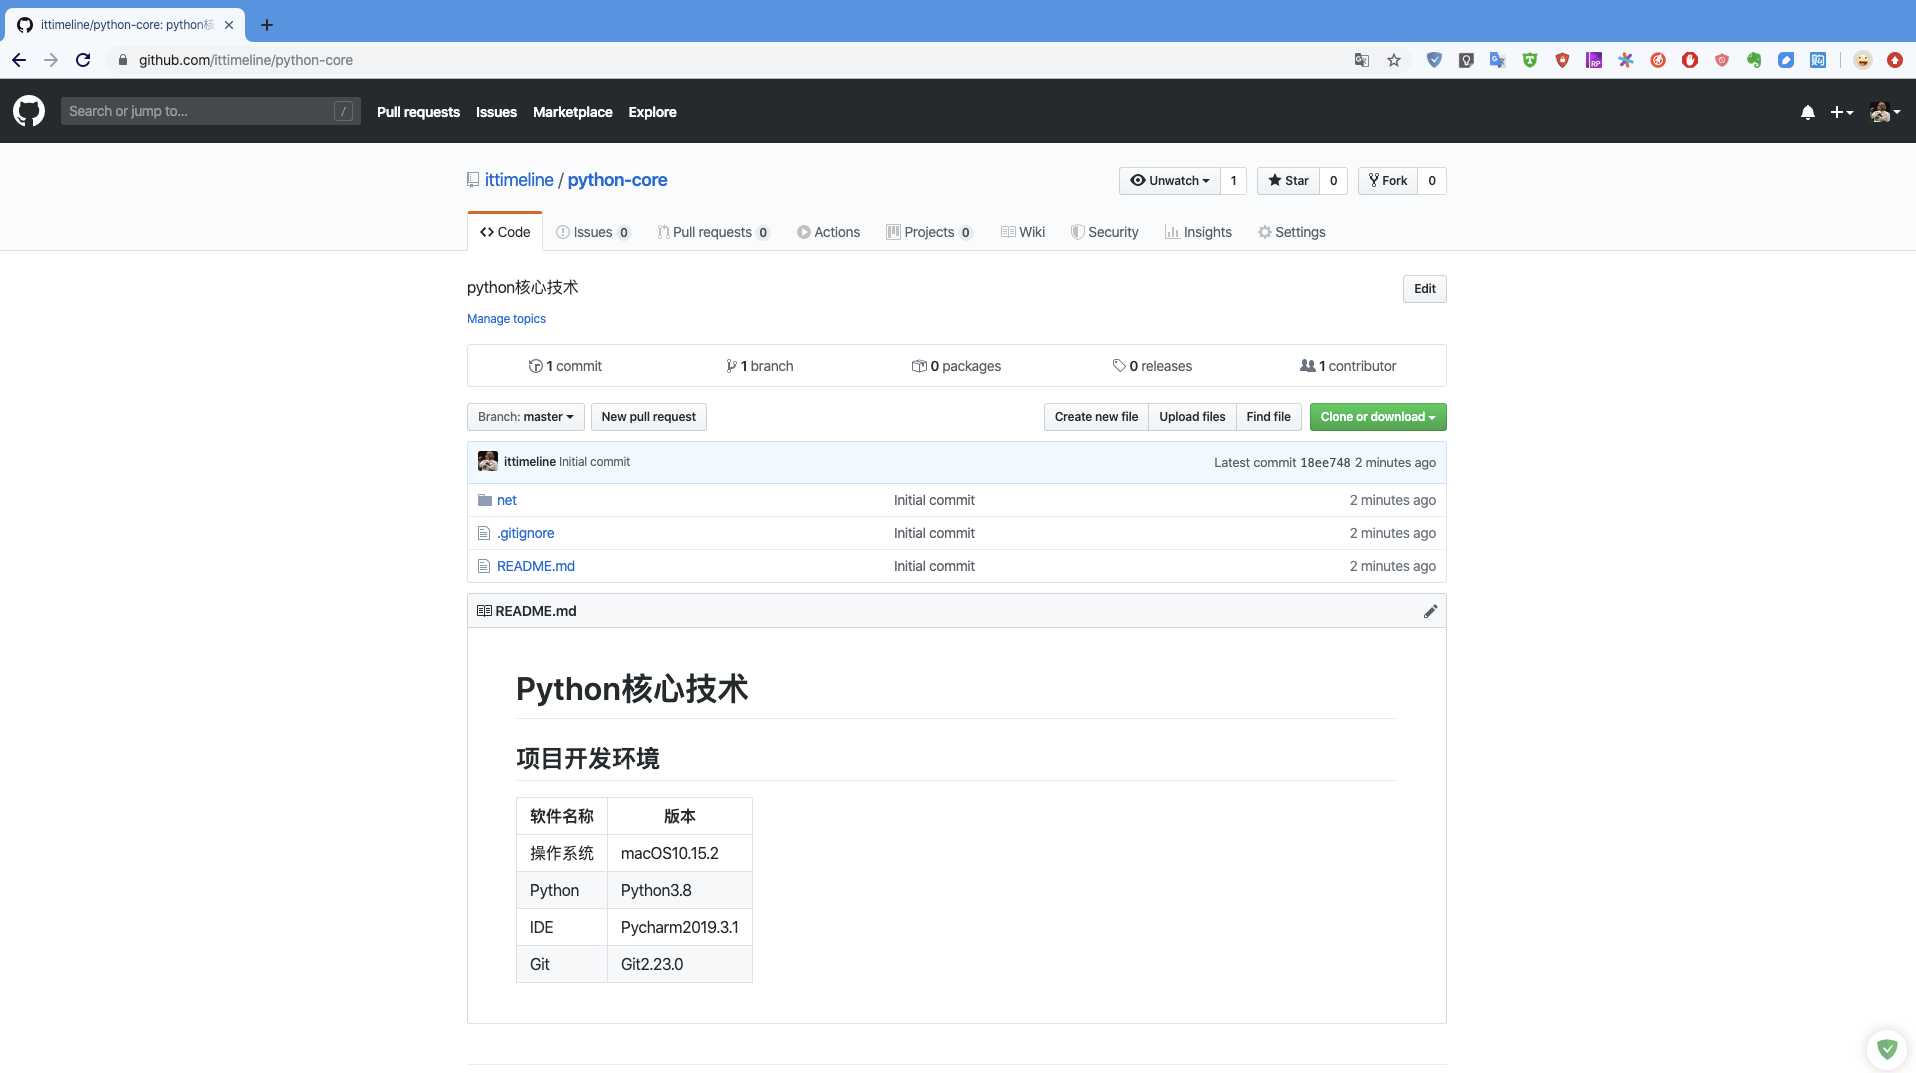Switch to the Issues tab

click(x=593, y=232)
